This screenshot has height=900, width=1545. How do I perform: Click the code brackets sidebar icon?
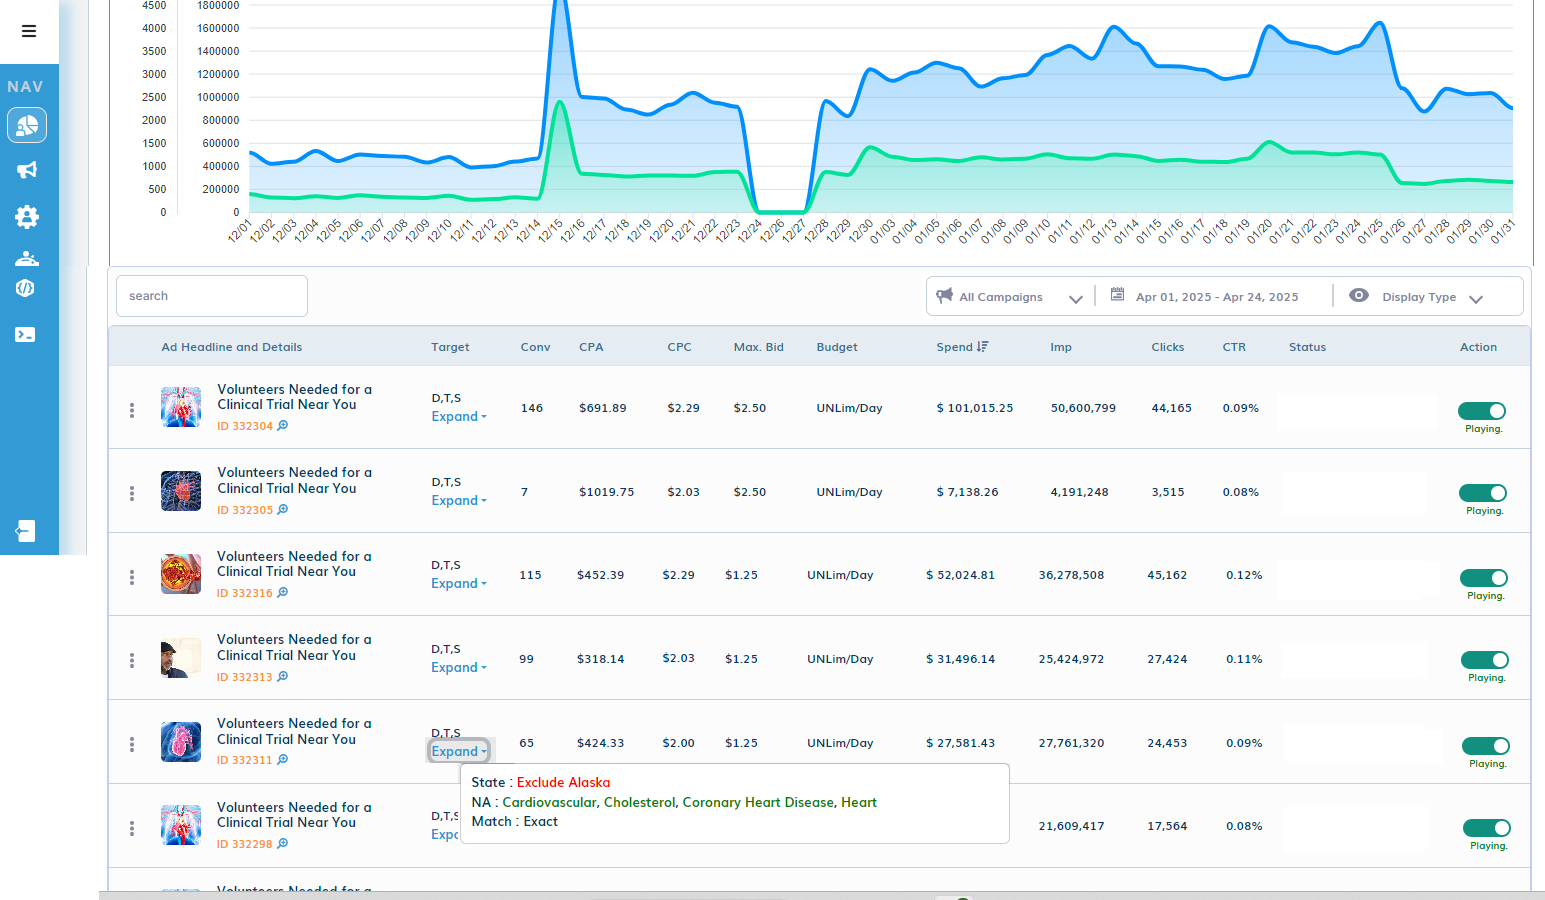(26, 288)
